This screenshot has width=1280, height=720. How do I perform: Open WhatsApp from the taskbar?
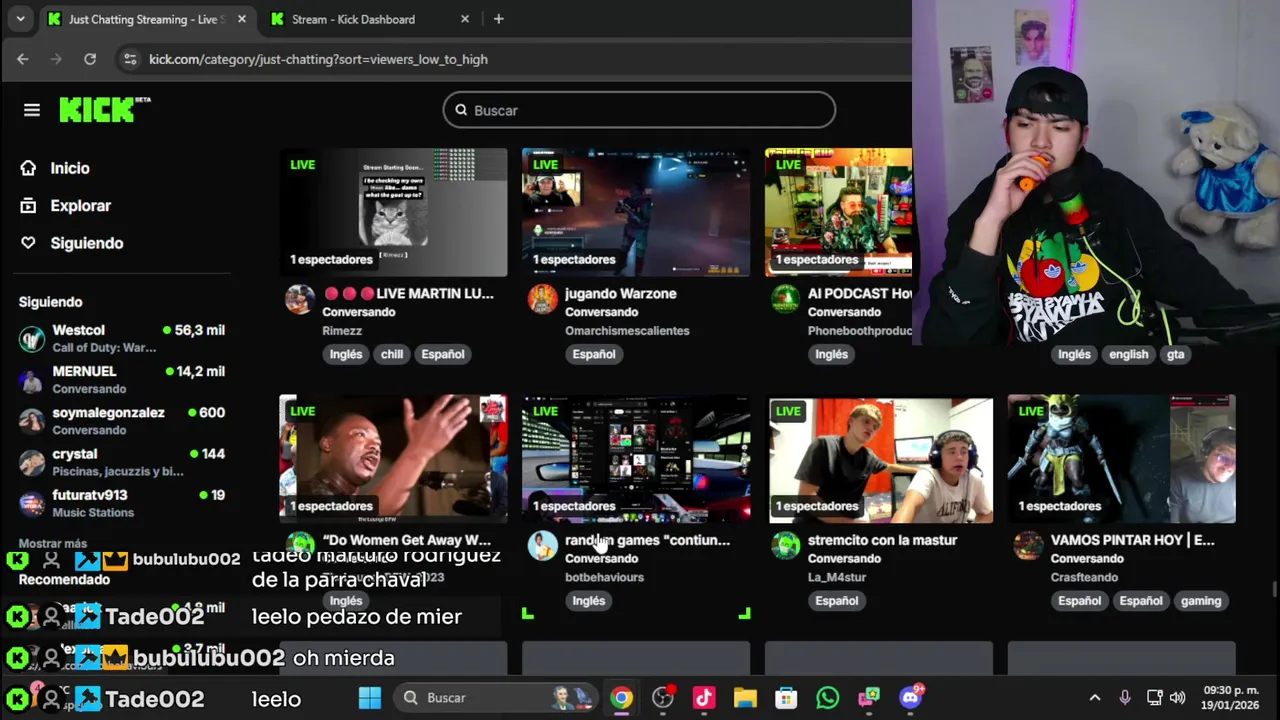click(x=827, y=698)
